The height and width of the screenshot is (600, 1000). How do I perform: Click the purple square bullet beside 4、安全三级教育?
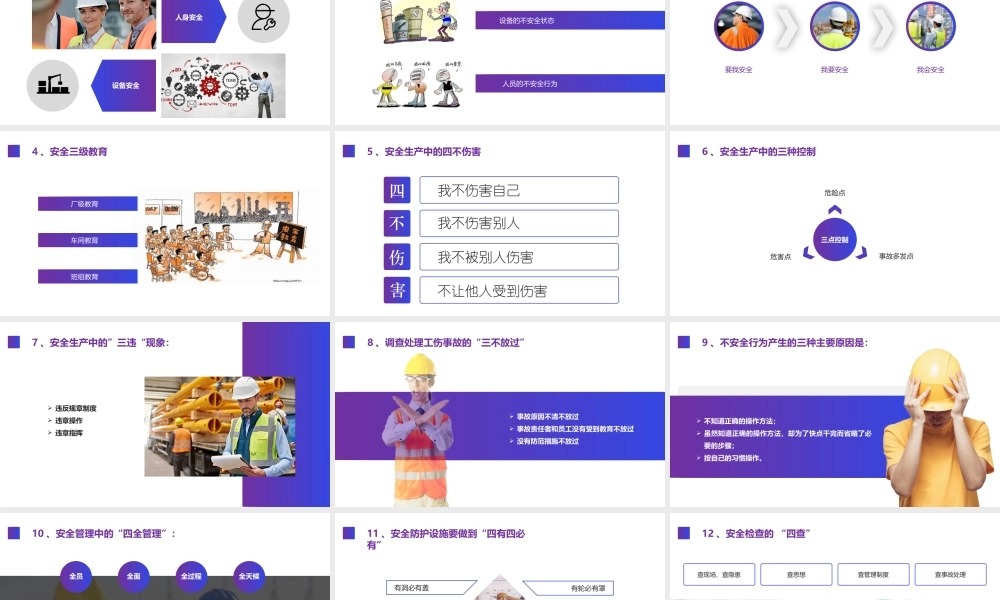[x=14, y=152]
